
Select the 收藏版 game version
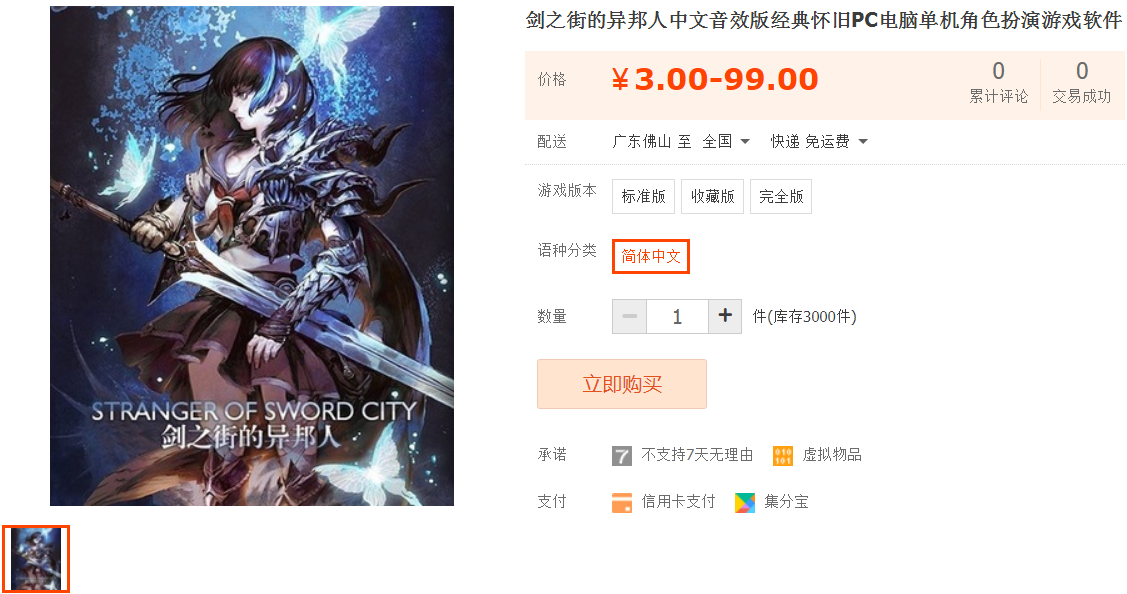[712, 196]
